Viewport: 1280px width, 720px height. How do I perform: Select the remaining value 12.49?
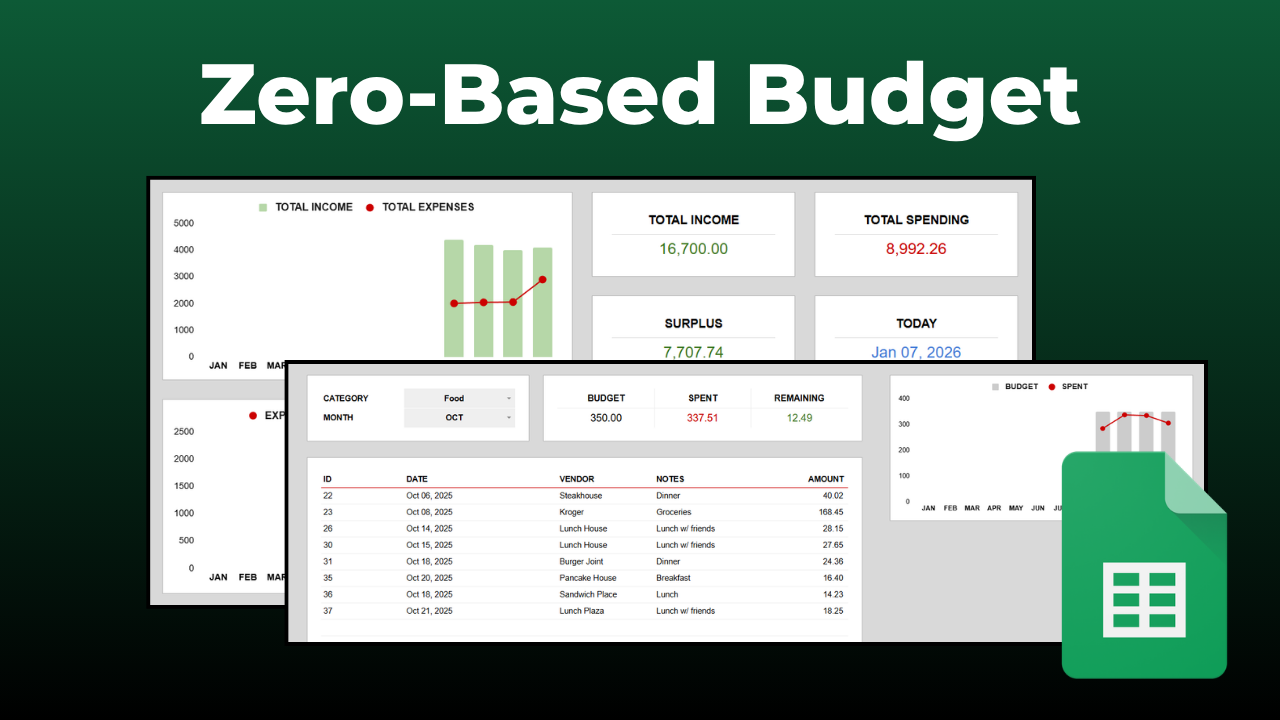[799, 418]
